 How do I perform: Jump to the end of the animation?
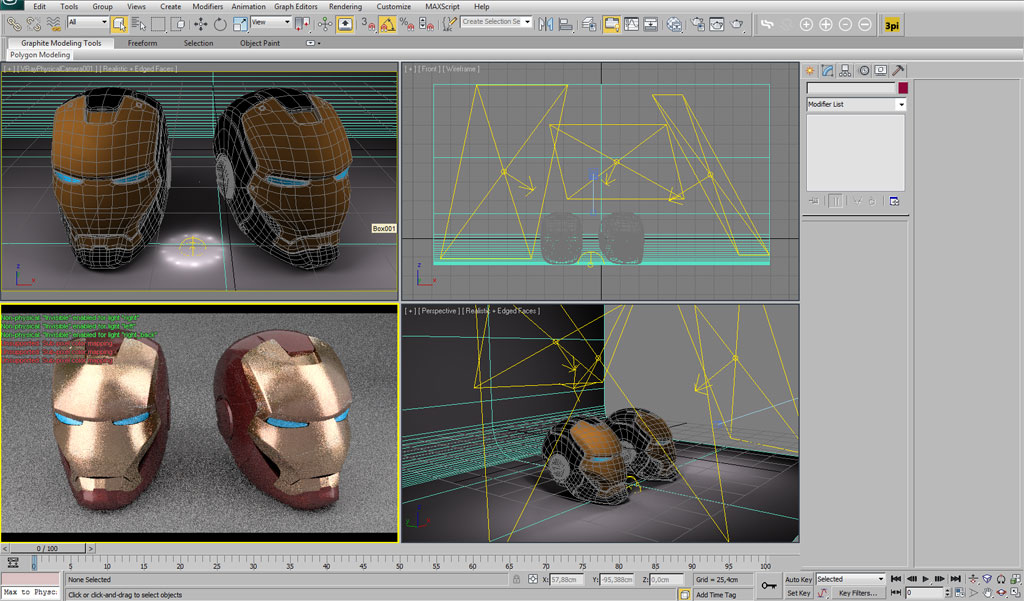(955, 579)
